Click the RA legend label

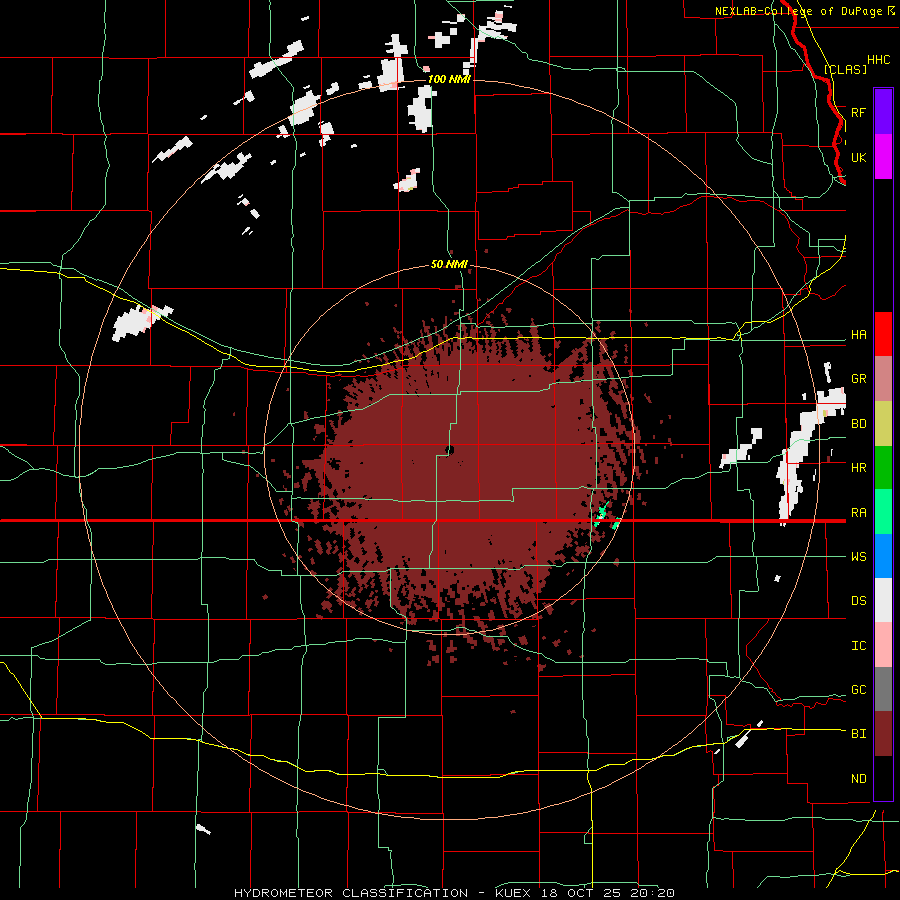click(858, 513)
